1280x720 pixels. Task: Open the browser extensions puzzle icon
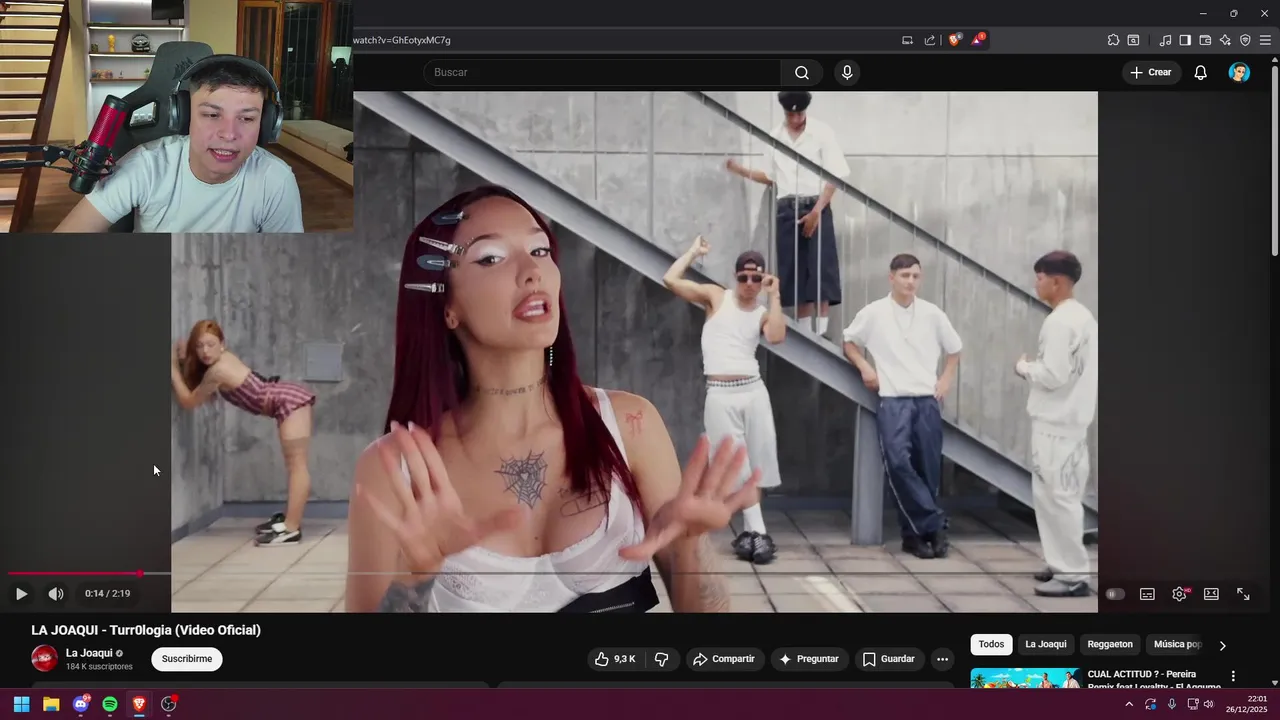[x=1113, y=40]
